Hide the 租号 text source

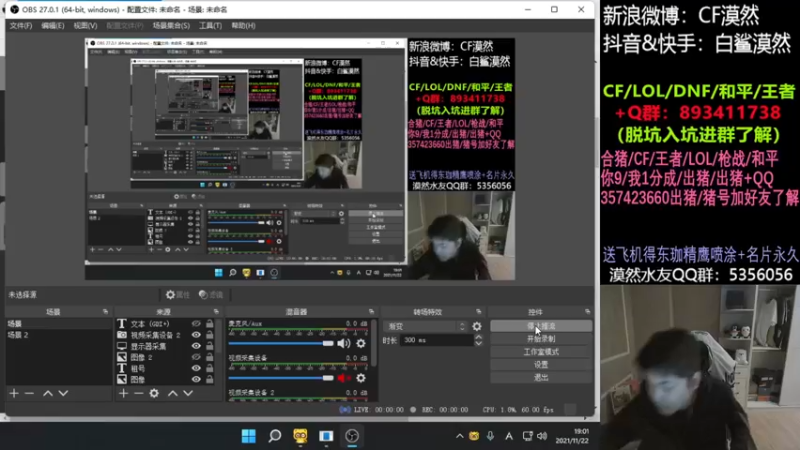(196, 368)
